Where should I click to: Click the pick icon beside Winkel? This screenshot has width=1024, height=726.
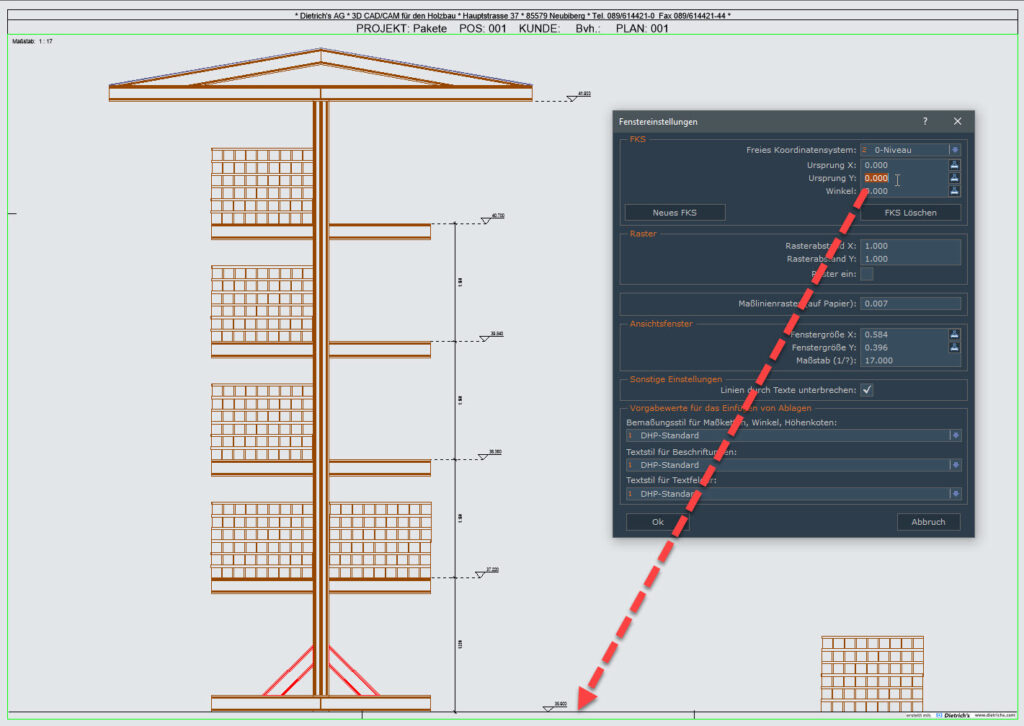(x=954, y=191)
